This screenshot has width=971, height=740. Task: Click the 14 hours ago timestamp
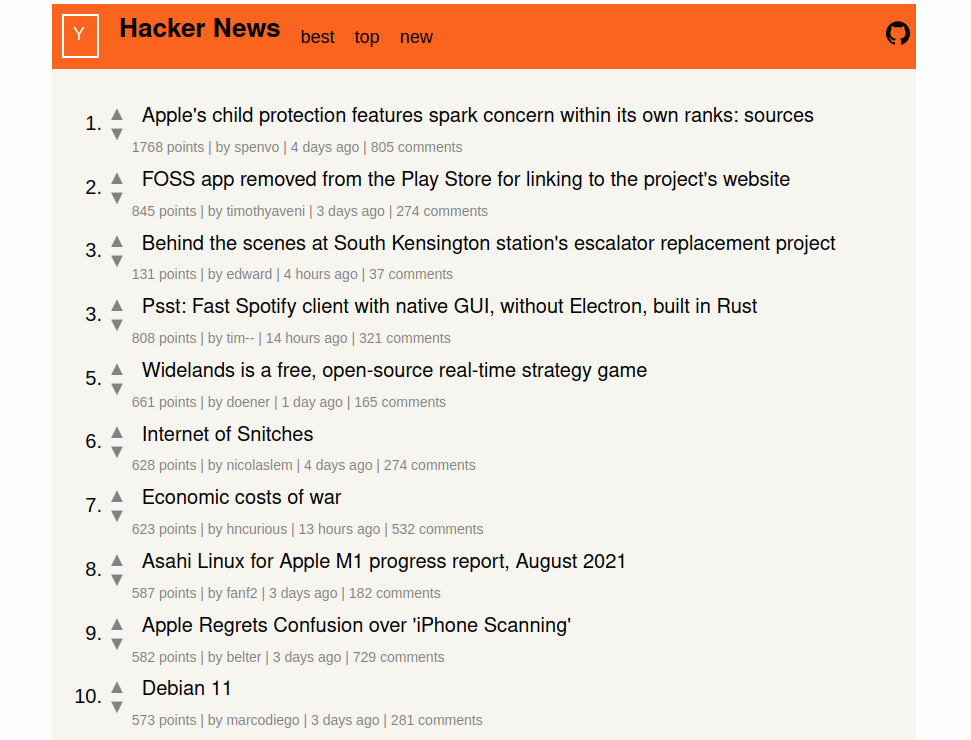pyautogui.click(x=307, y=338)
